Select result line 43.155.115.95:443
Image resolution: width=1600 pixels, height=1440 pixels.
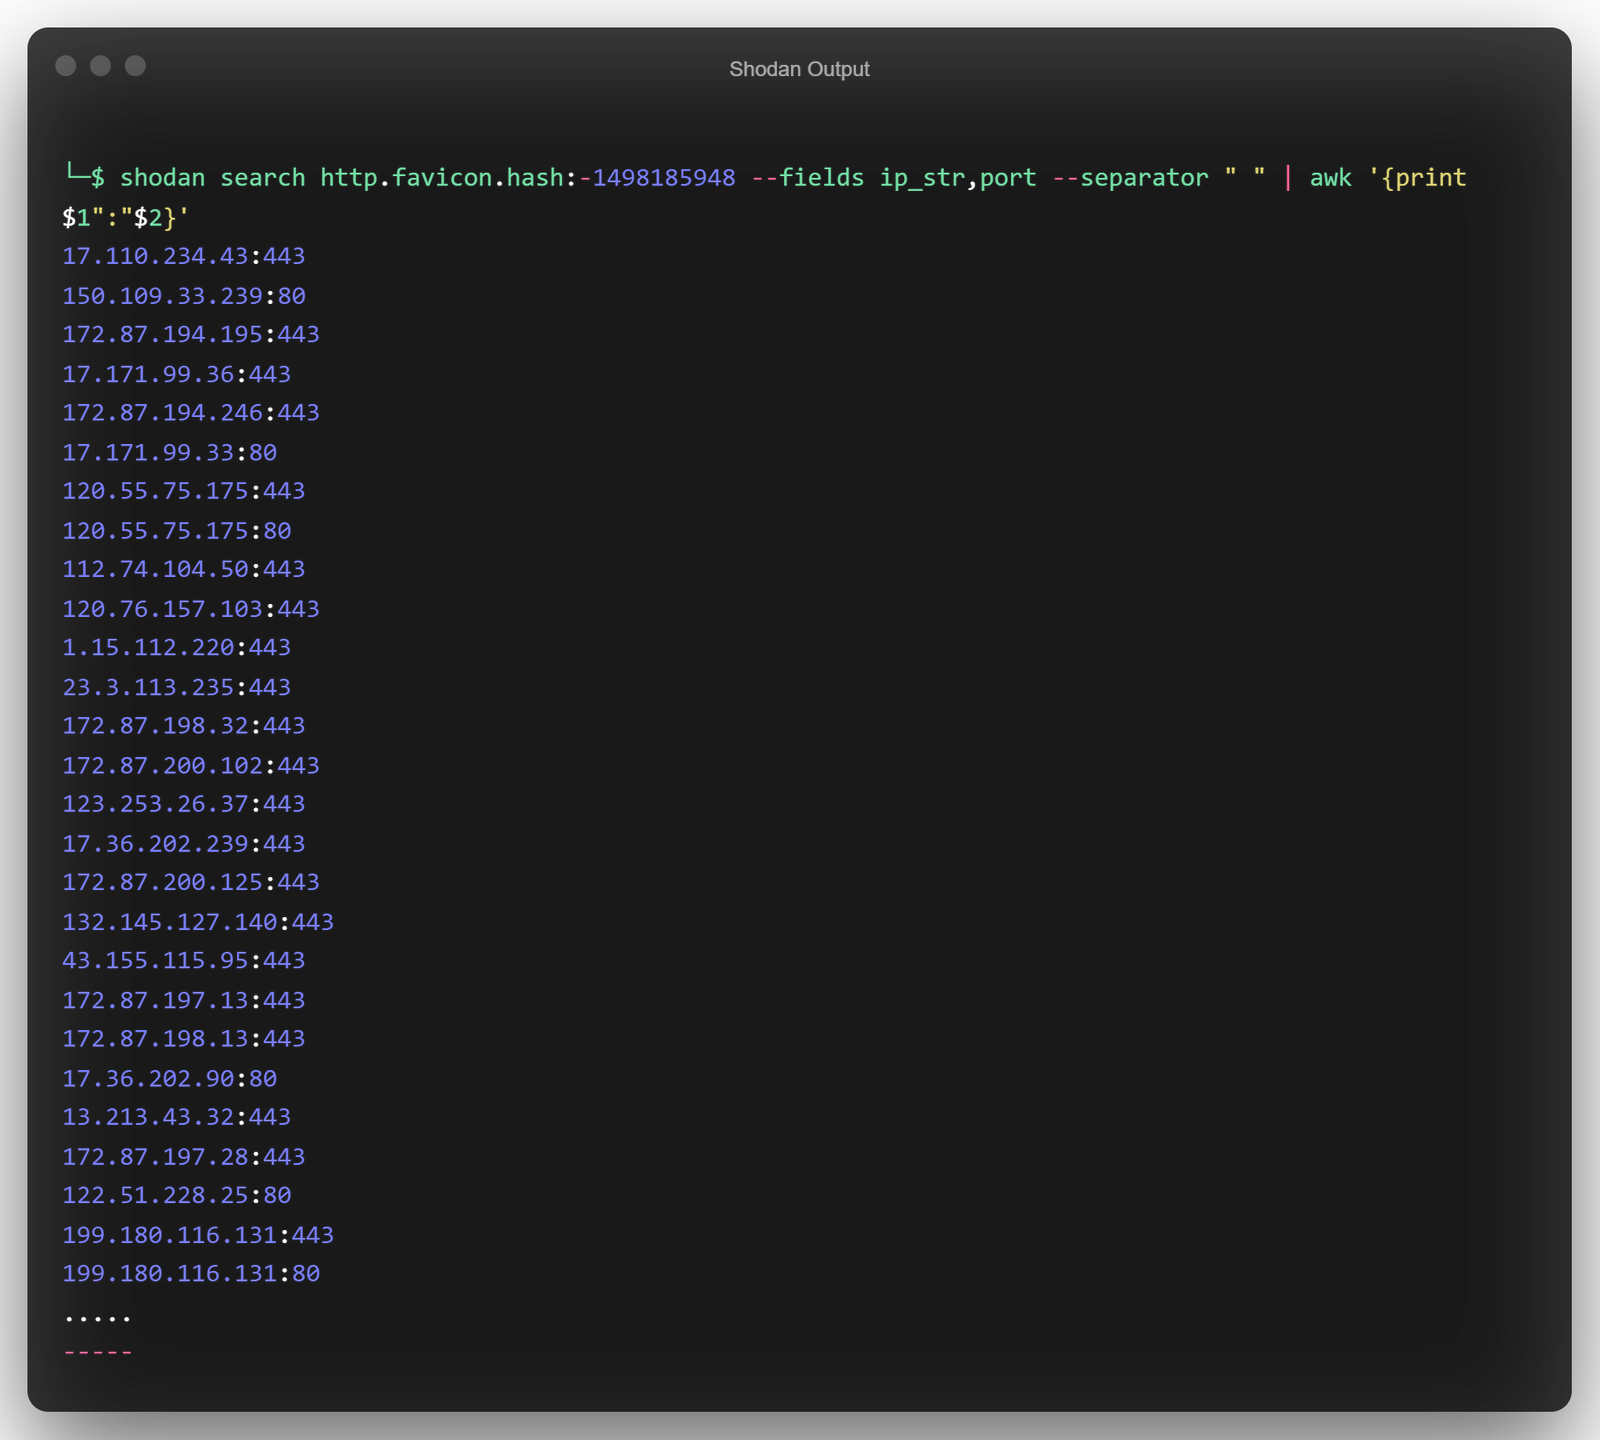pyautogui.click(x=184, y=961)
